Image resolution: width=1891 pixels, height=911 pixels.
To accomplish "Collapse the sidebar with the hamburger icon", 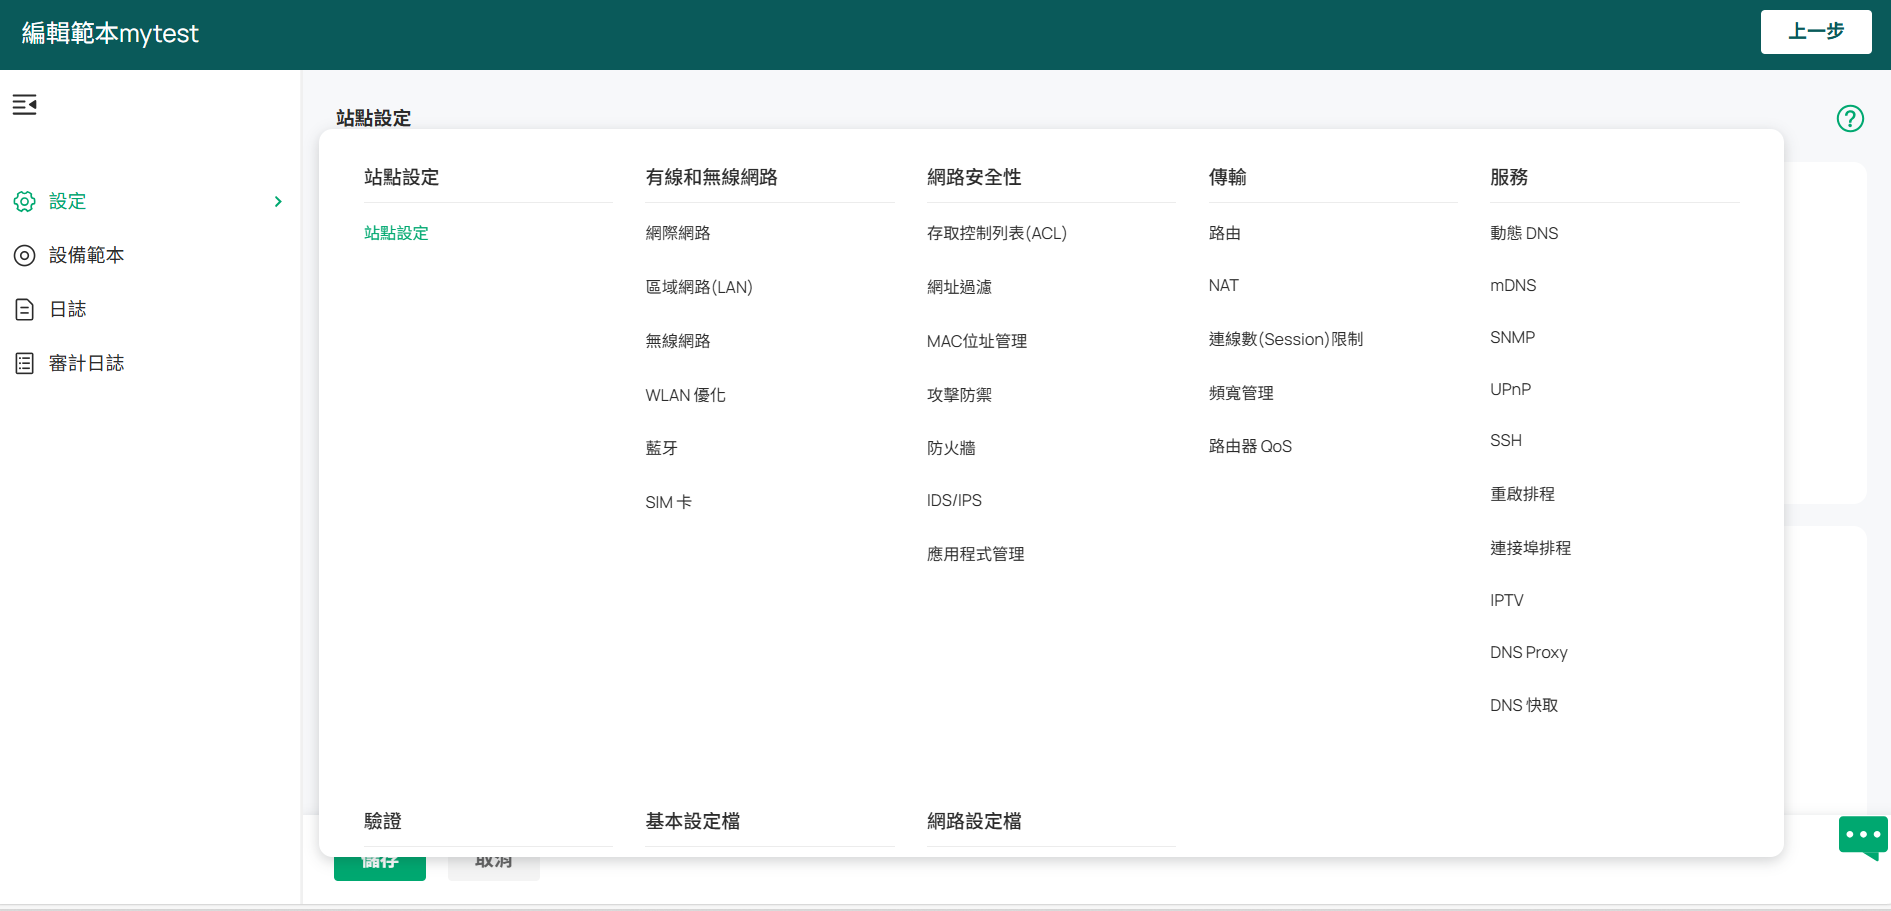I will click(24, 104).
